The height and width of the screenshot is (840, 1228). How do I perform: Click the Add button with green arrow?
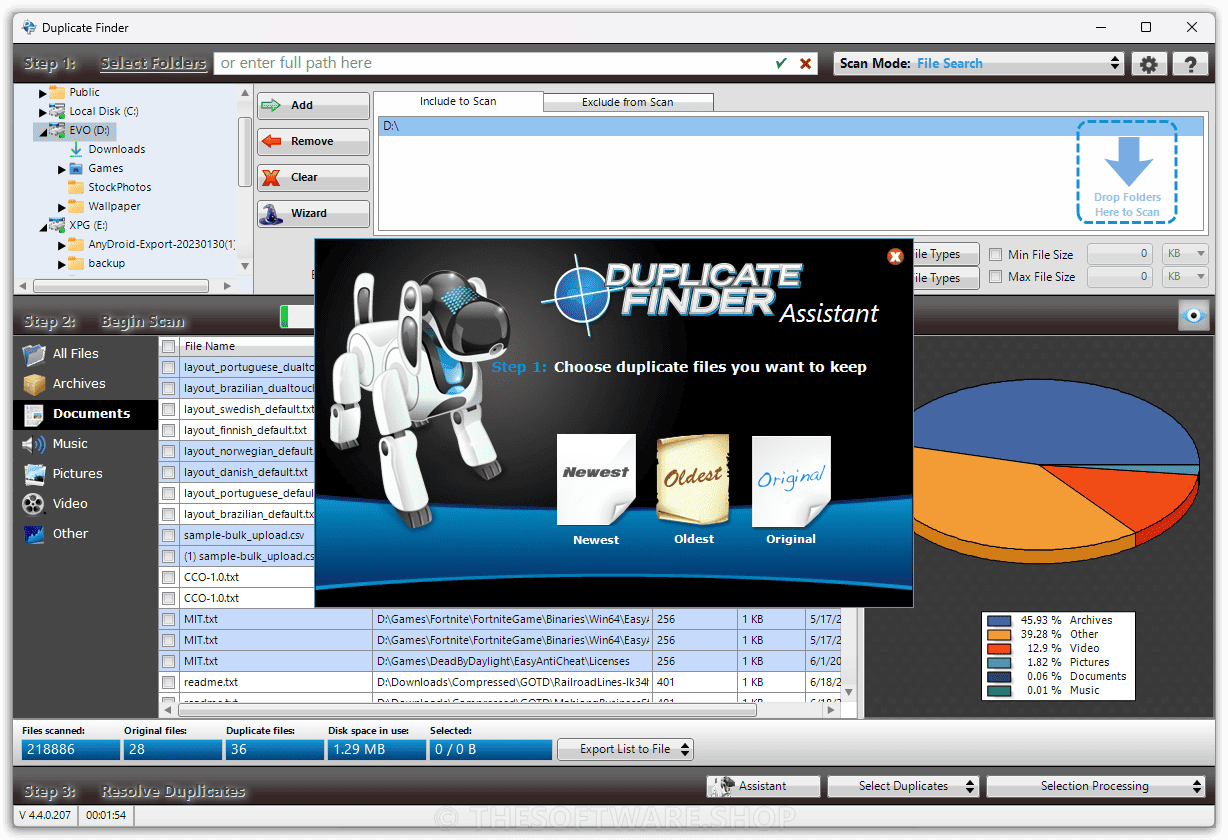313,105
